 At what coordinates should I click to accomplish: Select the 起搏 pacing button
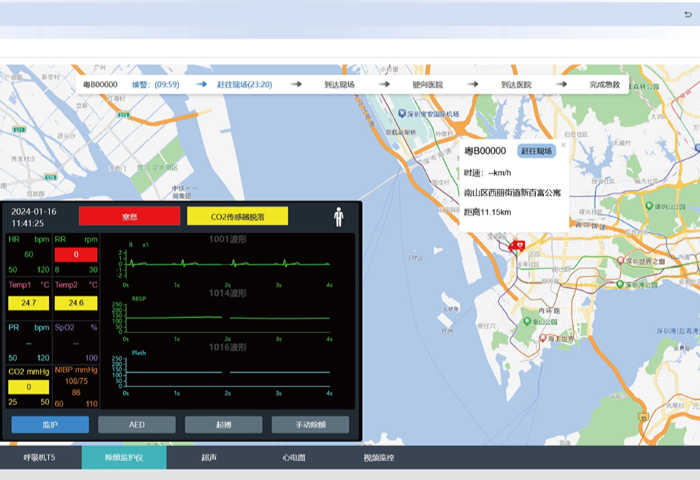[x=223, y=425]
